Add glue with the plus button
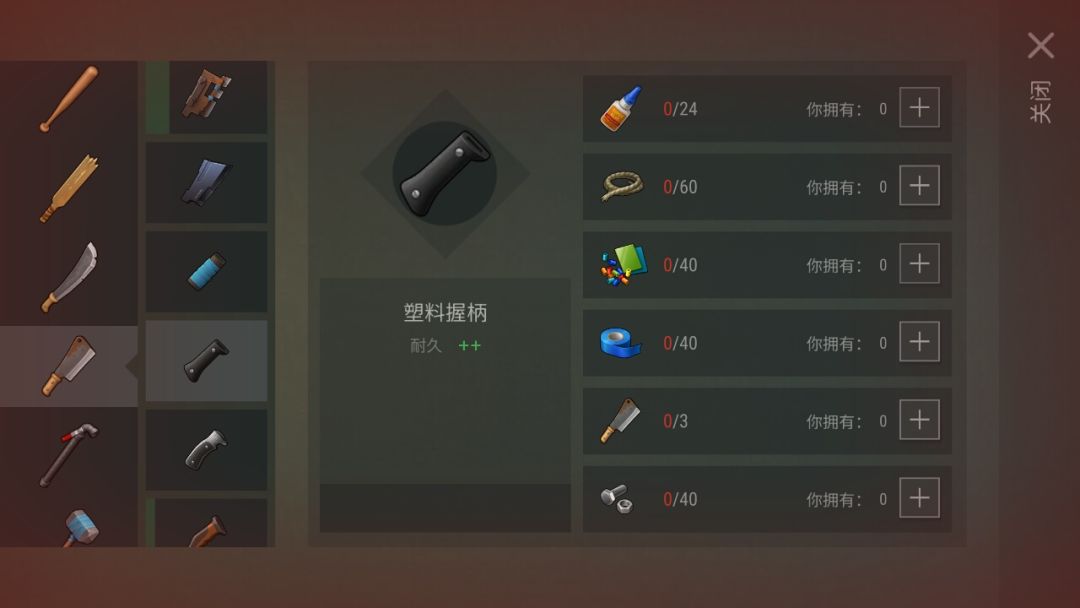1080x608 pixels. click(920, 108)
